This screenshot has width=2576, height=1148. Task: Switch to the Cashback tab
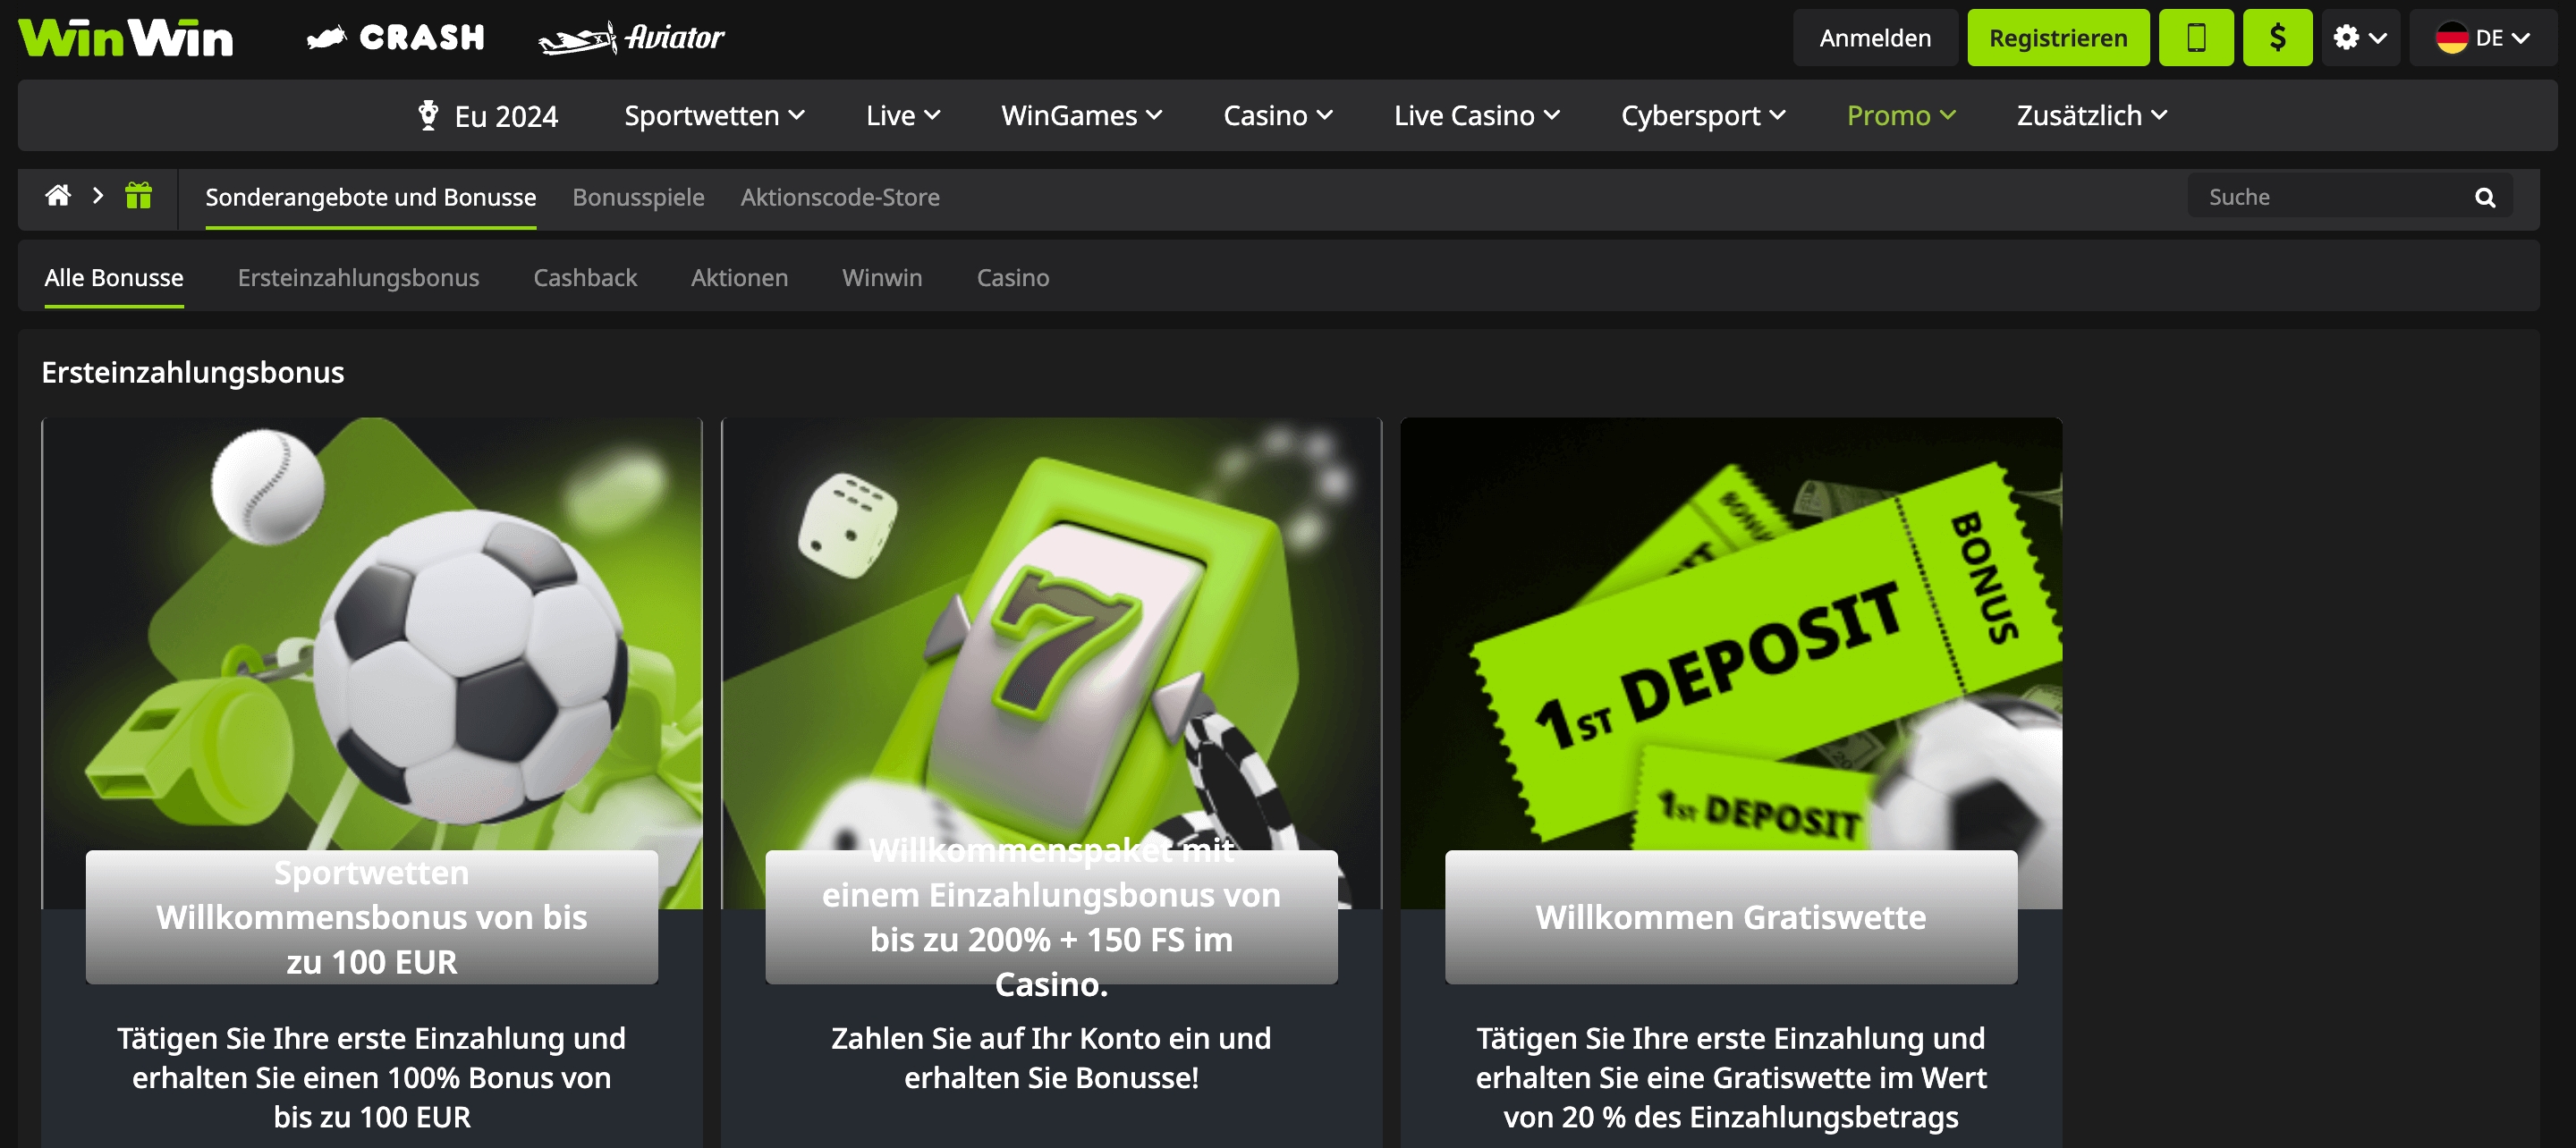[x=585, y=278]
